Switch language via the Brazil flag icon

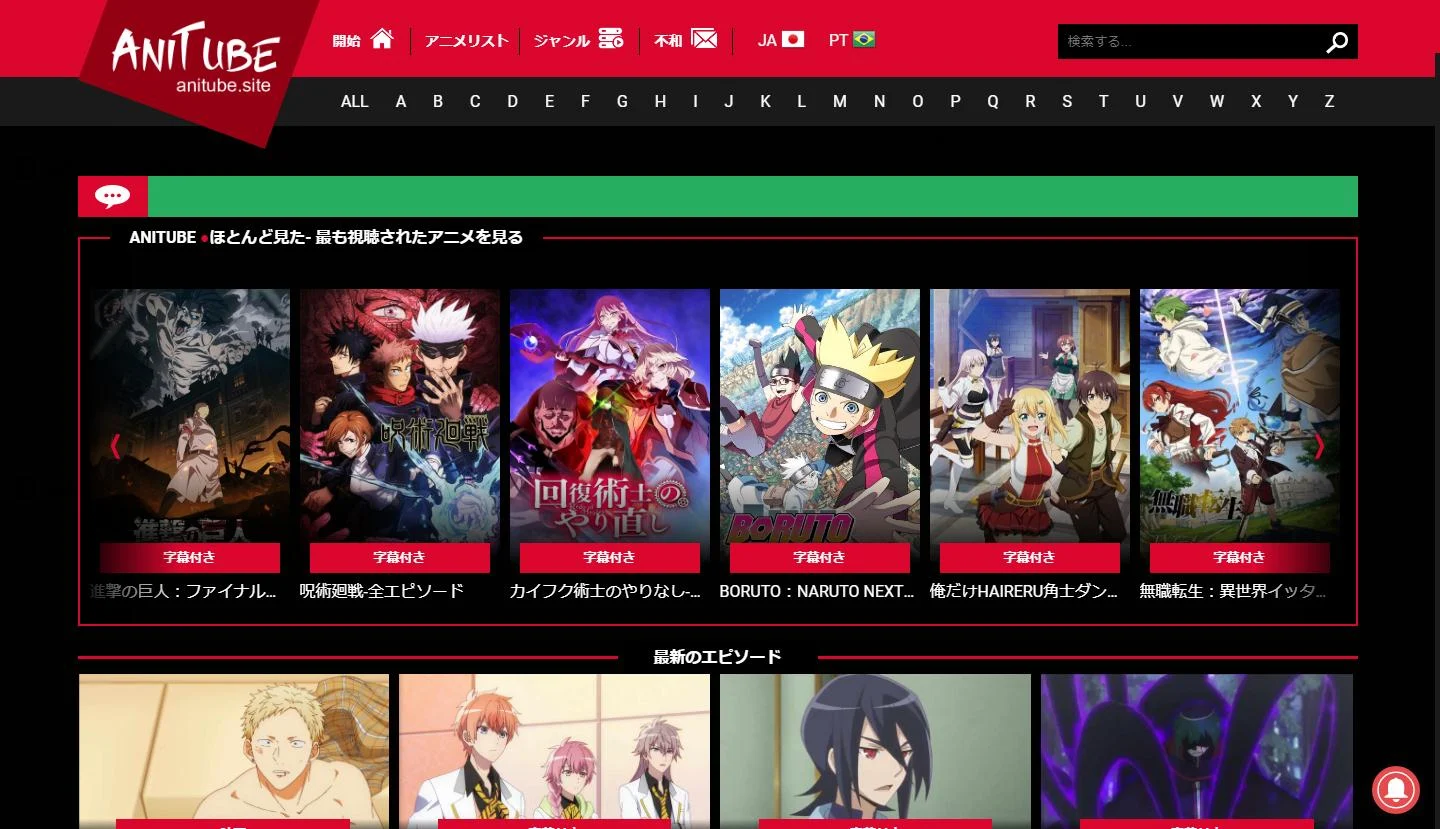864,40
